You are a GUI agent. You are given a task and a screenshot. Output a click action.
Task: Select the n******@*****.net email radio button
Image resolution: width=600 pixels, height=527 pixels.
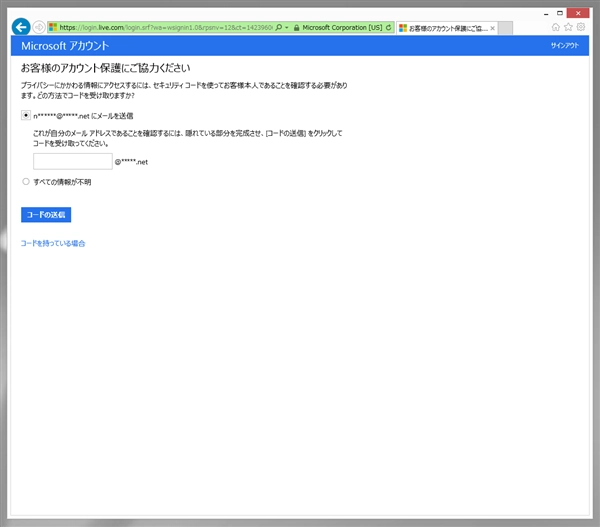point(26,115)
